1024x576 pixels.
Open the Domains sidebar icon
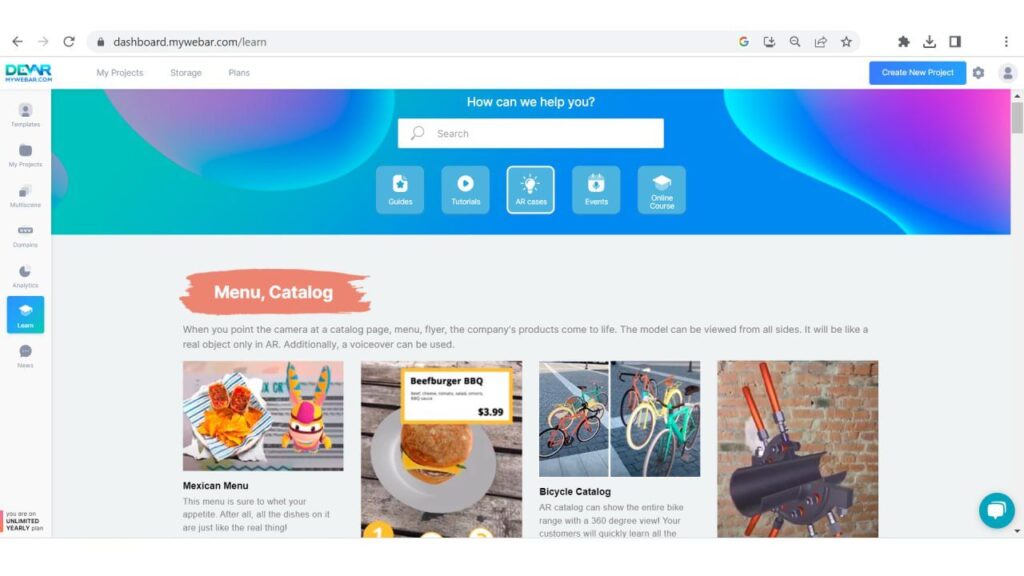pyautogui.click(x=25, y=236)
